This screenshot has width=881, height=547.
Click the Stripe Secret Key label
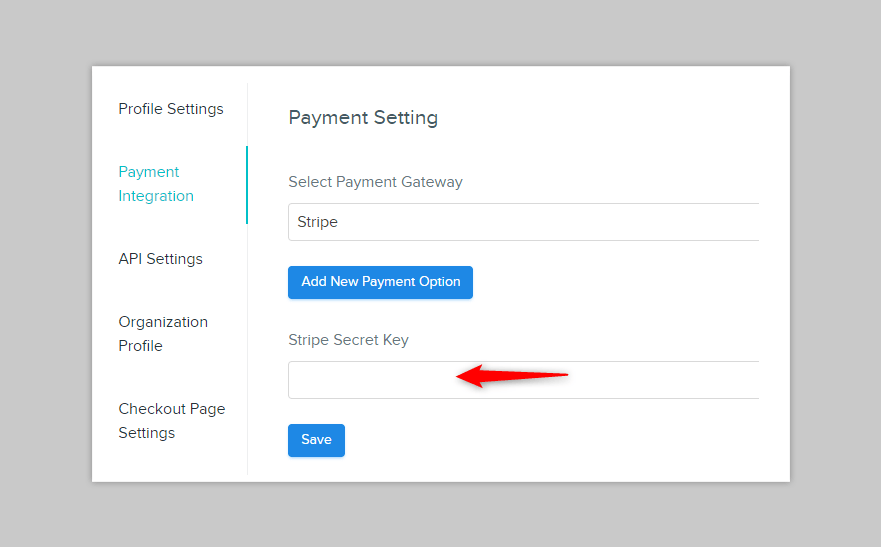pyautogui.click(x=348, y=340)
